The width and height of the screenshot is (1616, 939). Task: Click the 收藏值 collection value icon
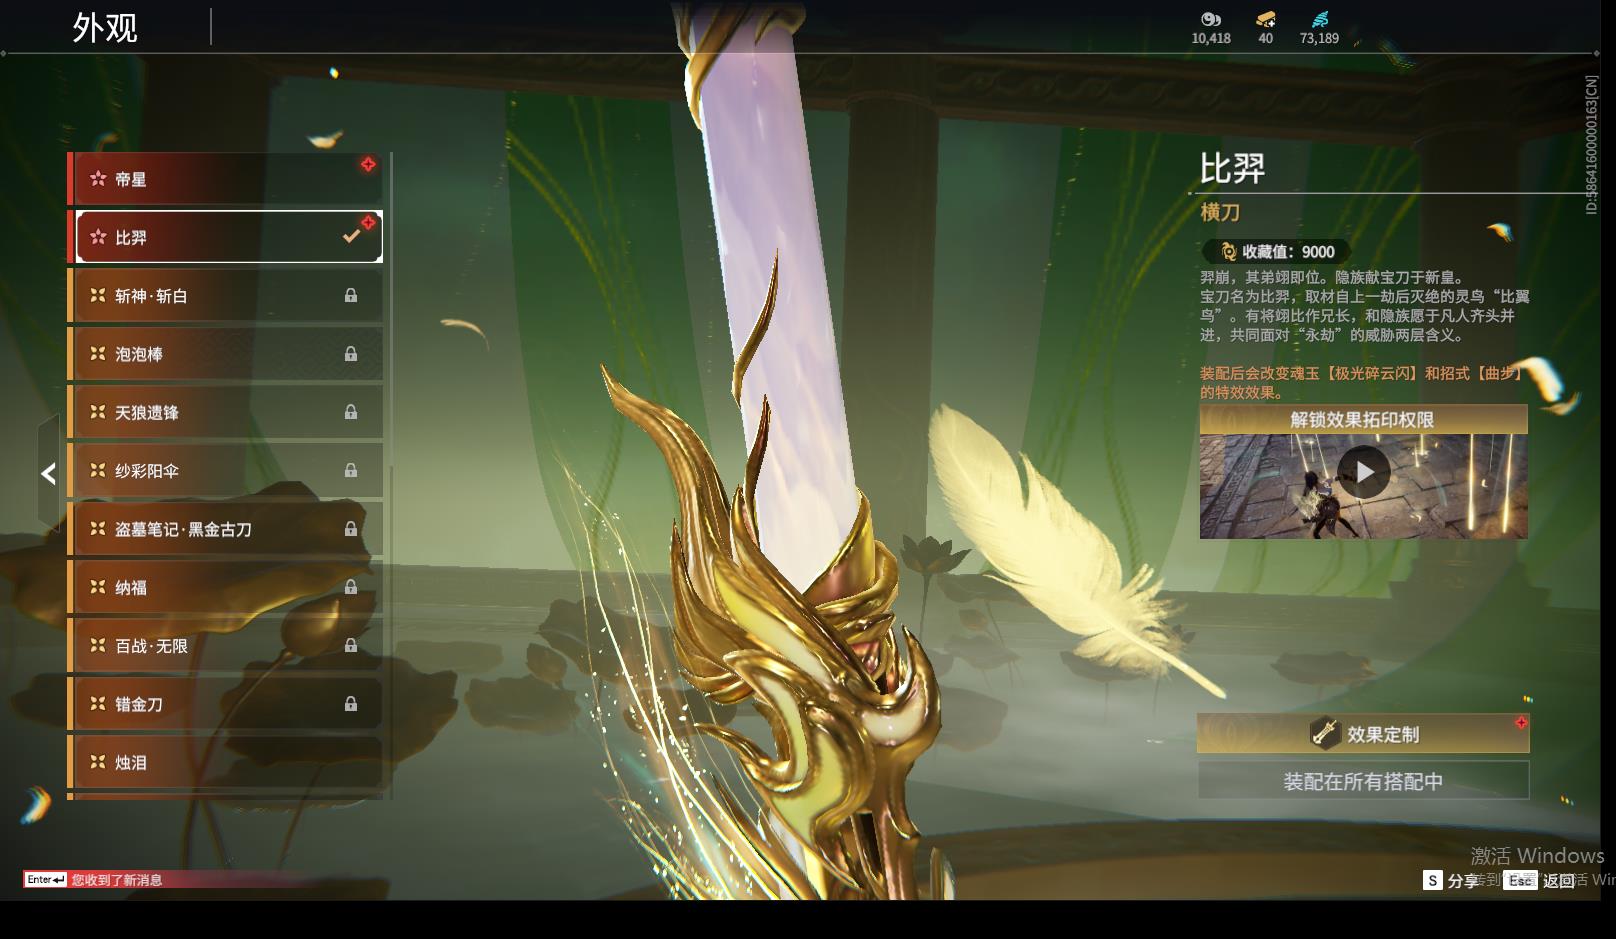[1229, 252]
